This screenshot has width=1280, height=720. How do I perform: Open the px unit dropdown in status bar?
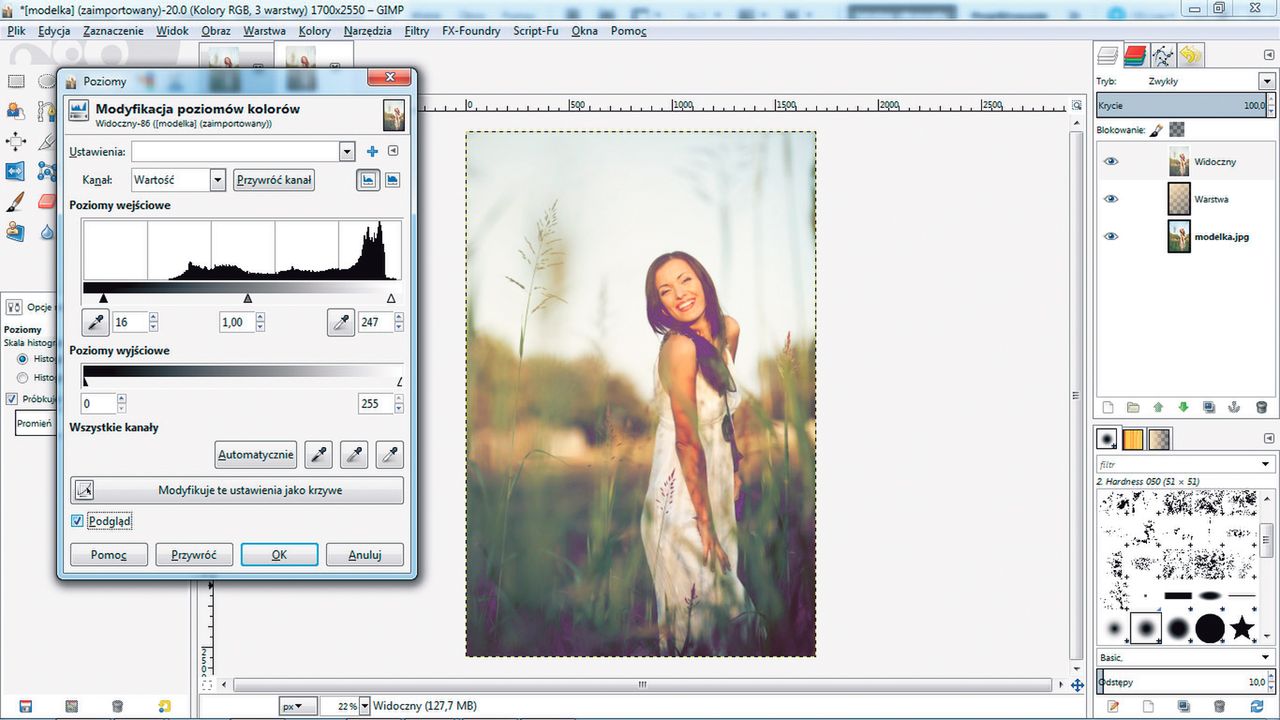(x=297, y=706)
